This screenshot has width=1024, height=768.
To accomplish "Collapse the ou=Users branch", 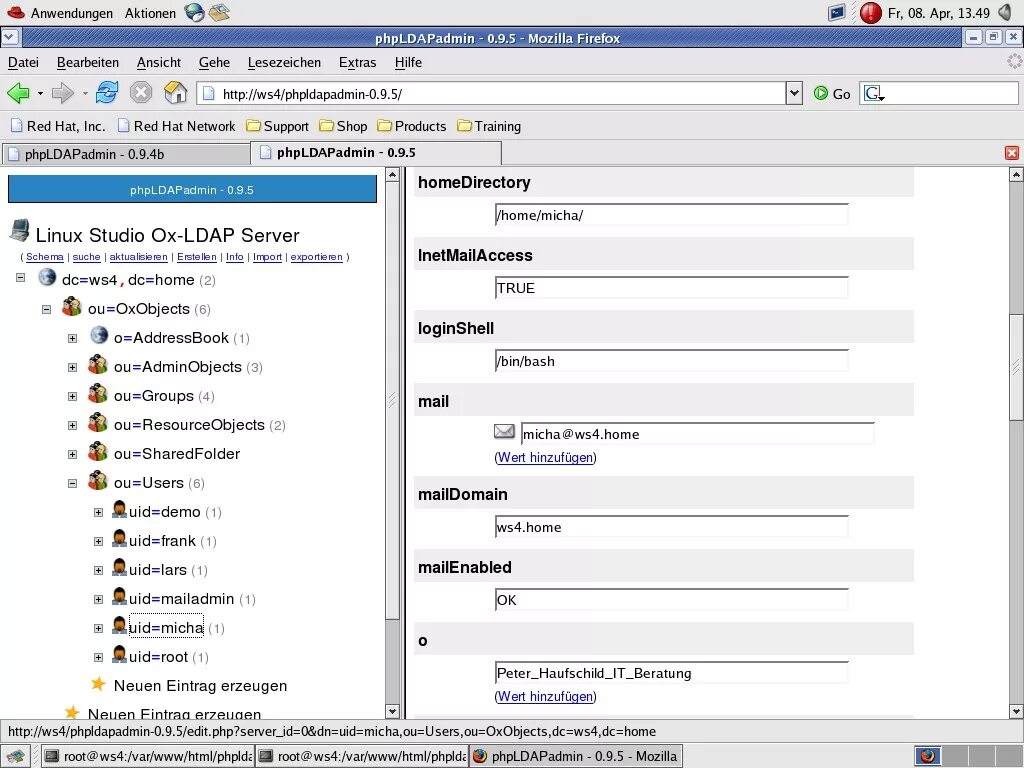I will pos(71,482).
